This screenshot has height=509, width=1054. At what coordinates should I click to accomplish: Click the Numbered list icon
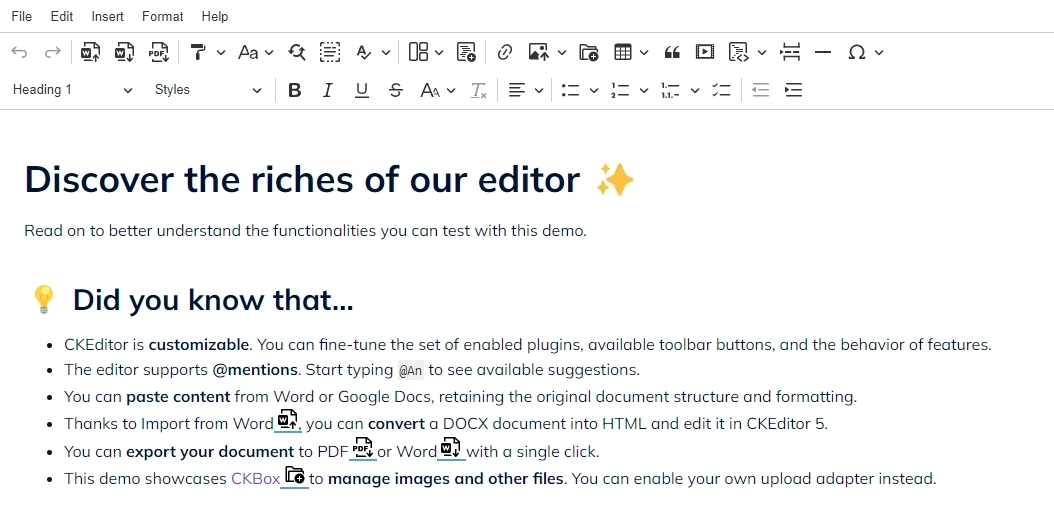[620, 90]
